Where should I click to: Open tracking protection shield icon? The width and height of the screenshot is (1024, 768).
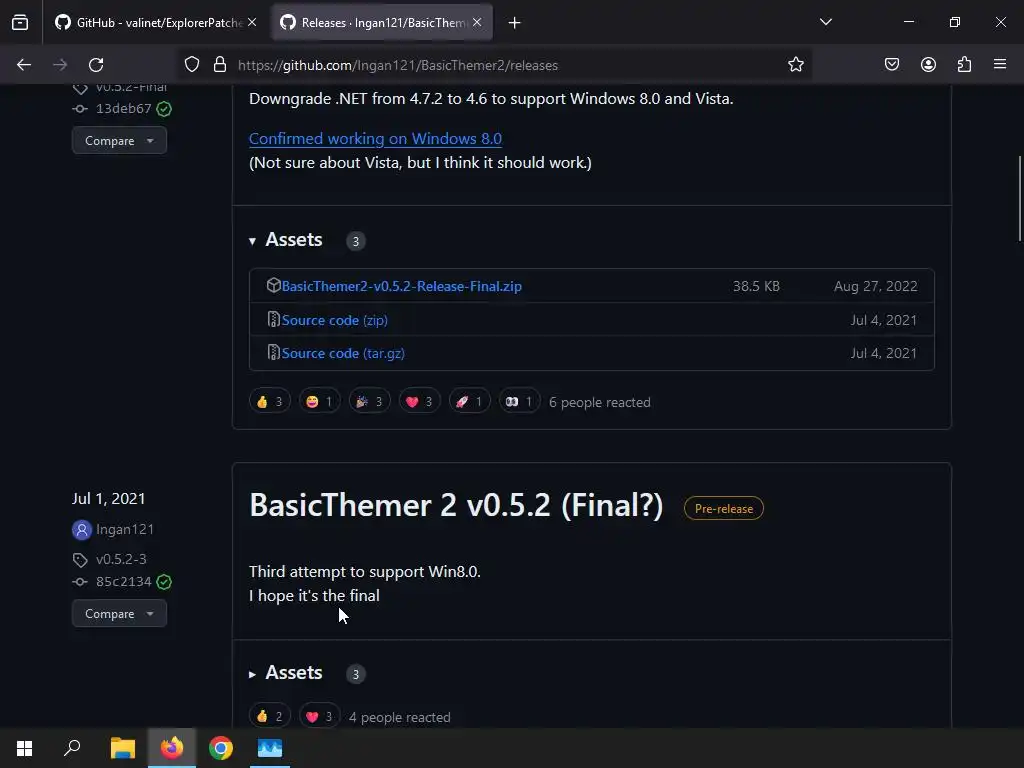(191, 65)
